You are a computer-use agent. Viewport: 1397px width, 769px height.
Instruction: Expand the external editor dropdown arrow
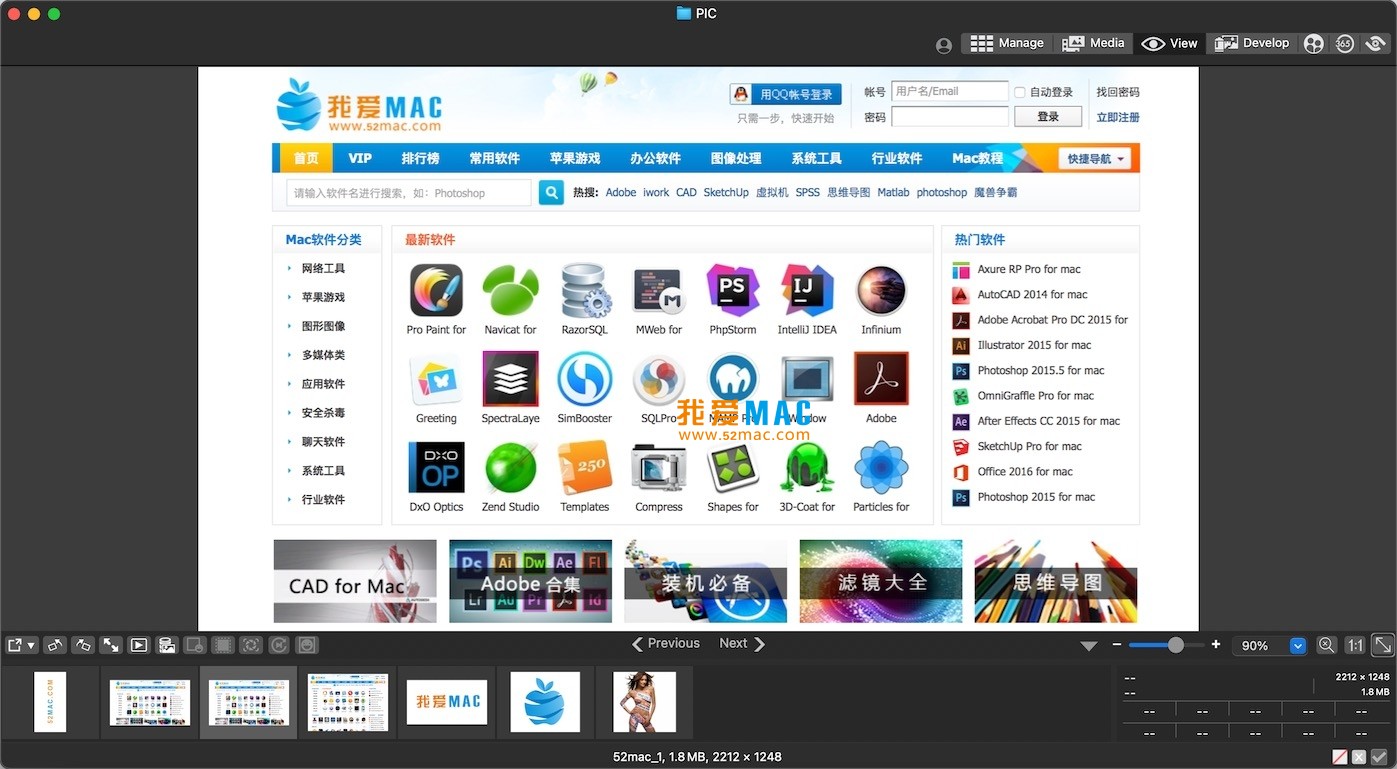[x=32, y=646]
